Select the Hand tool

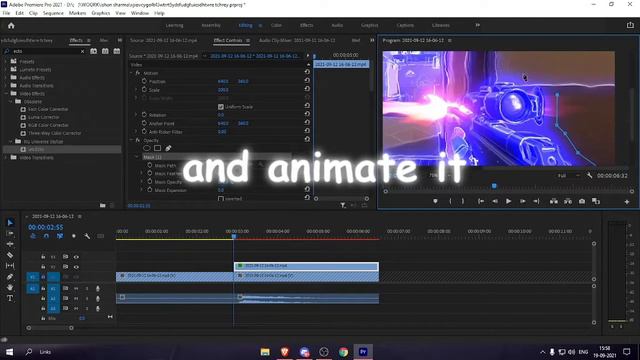click(x=10, y=287)
